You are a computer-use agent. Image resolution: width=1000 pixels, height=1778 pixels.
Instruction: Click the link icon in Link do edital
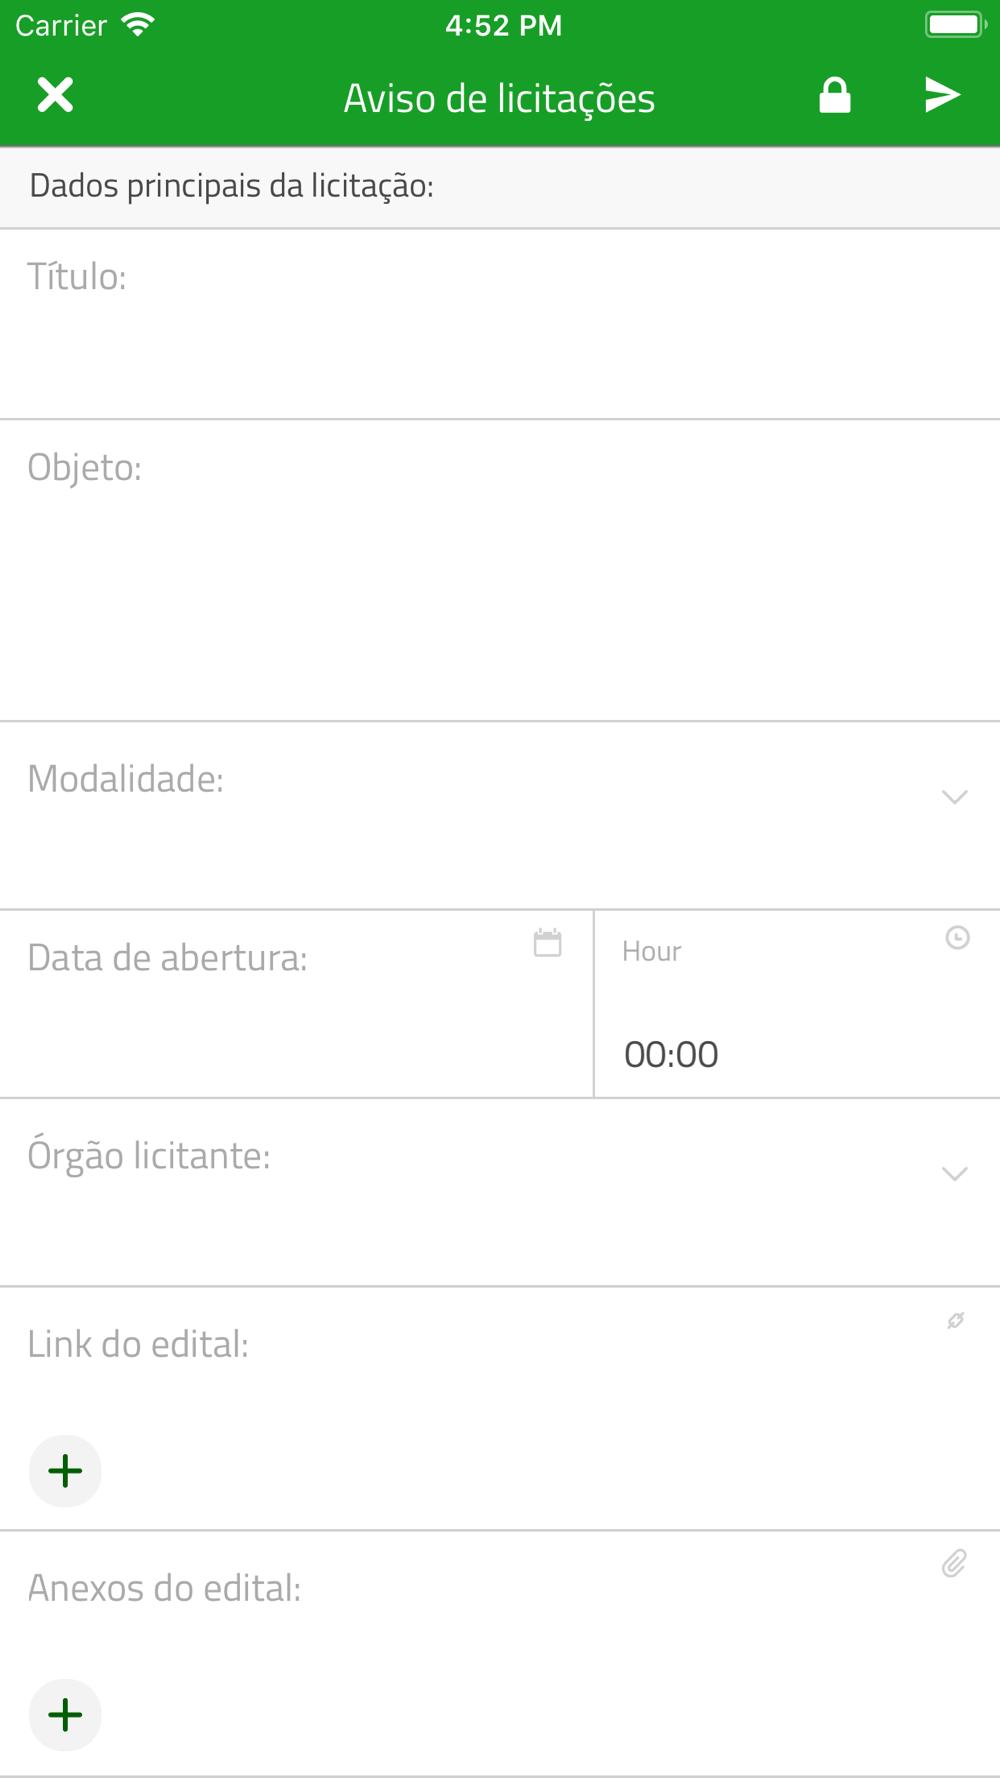click(956, 1320)
